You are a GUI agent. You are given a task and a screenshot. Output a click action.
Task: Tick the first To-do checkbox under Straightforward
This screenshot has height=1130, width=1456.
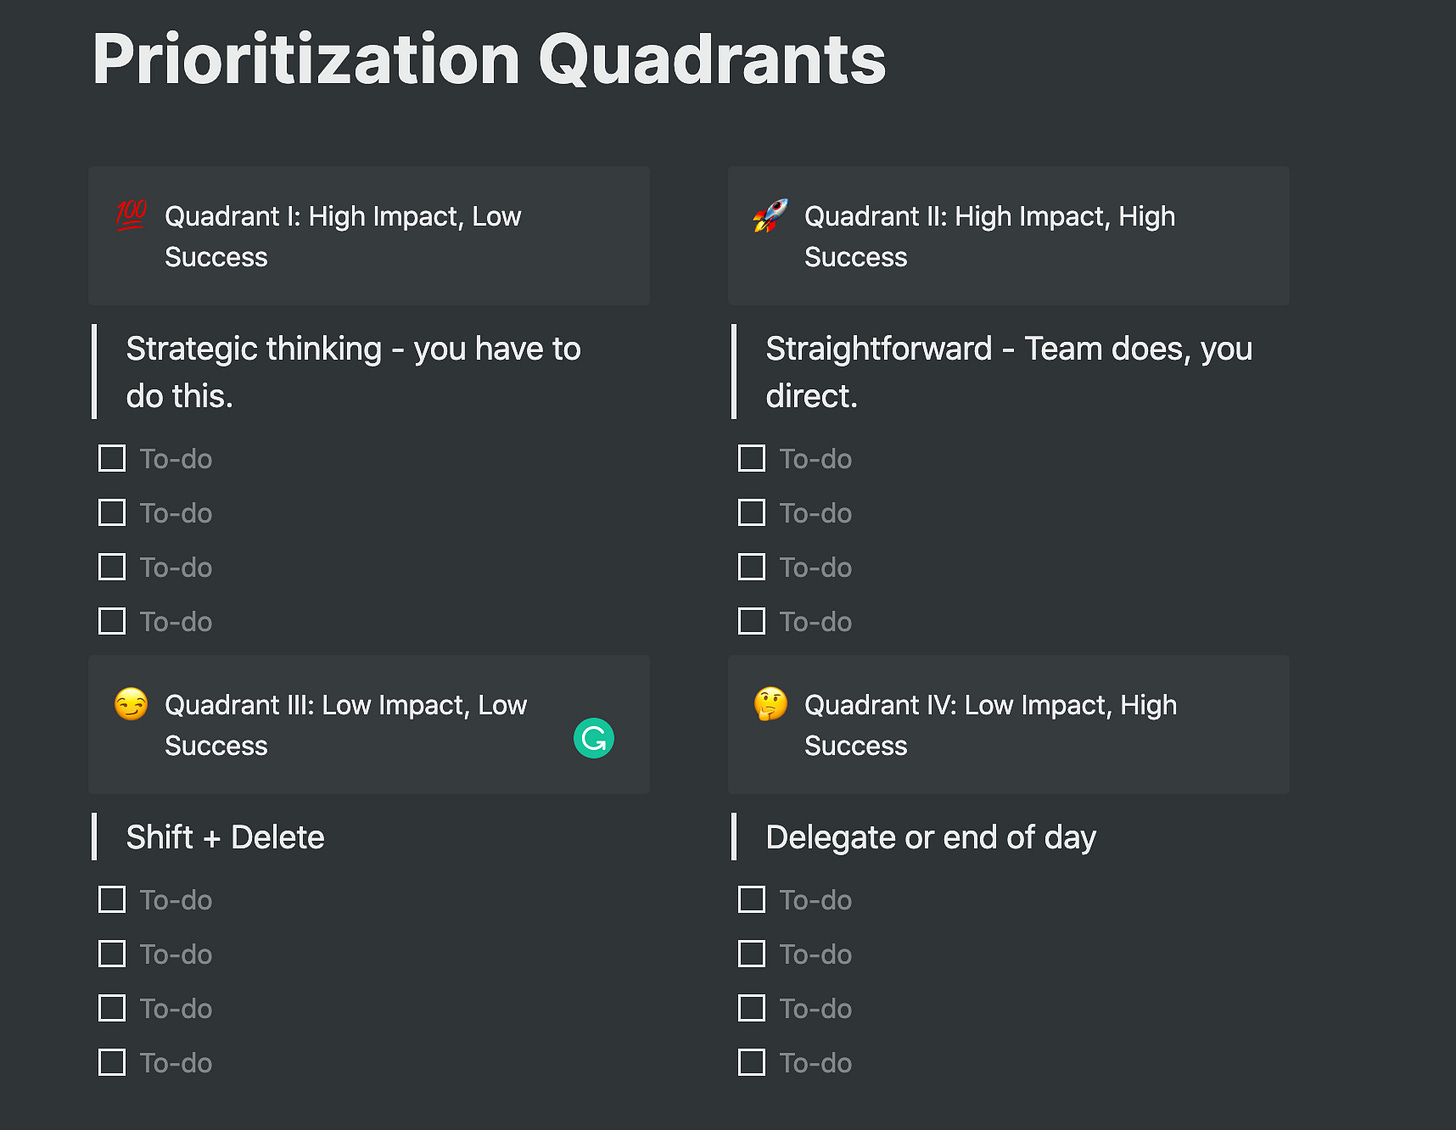(751, 459)
